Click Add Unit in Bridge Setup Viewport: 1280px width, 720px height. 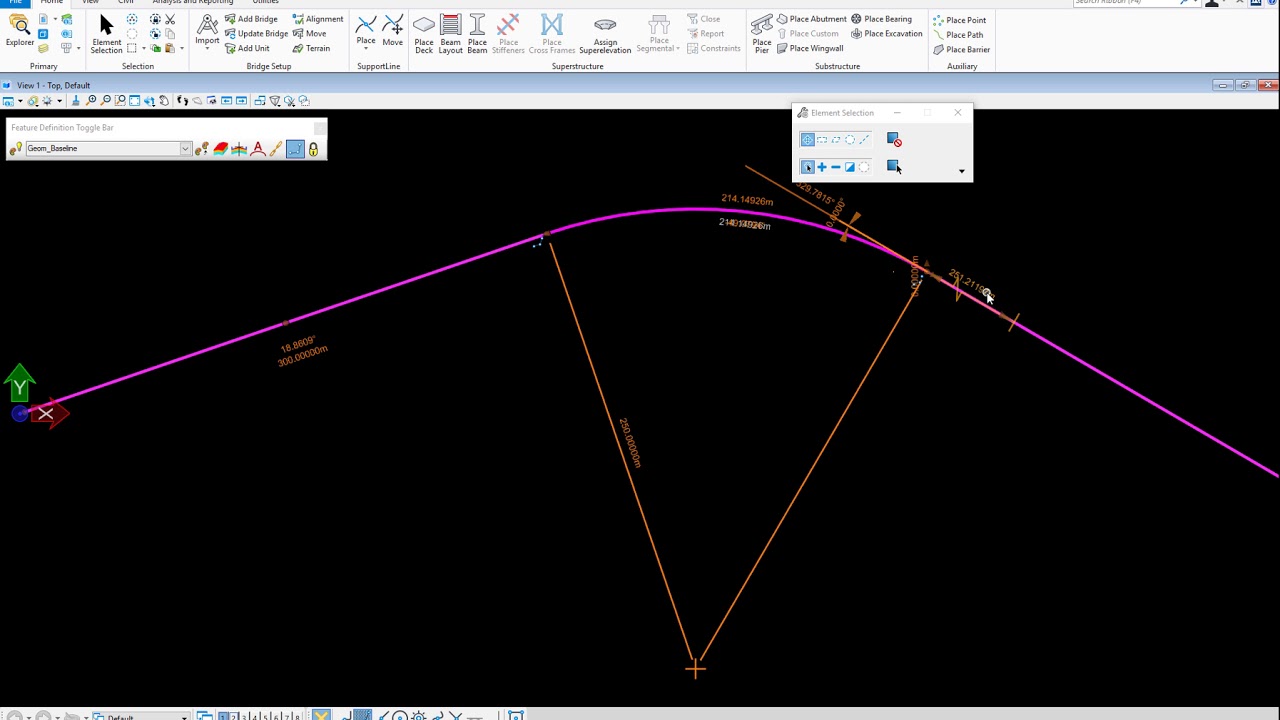tap(247, 48)
